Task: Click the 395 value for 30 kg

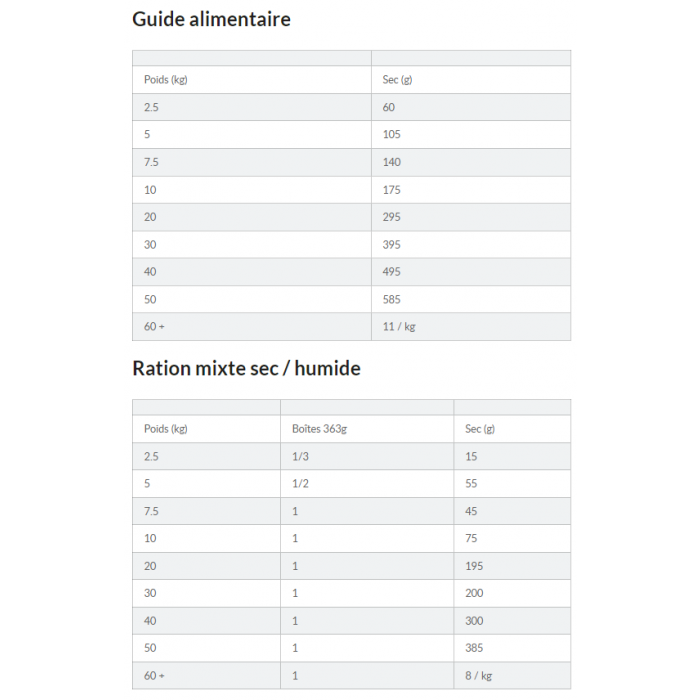Action: pyautogui.click(x=391, y=244)
